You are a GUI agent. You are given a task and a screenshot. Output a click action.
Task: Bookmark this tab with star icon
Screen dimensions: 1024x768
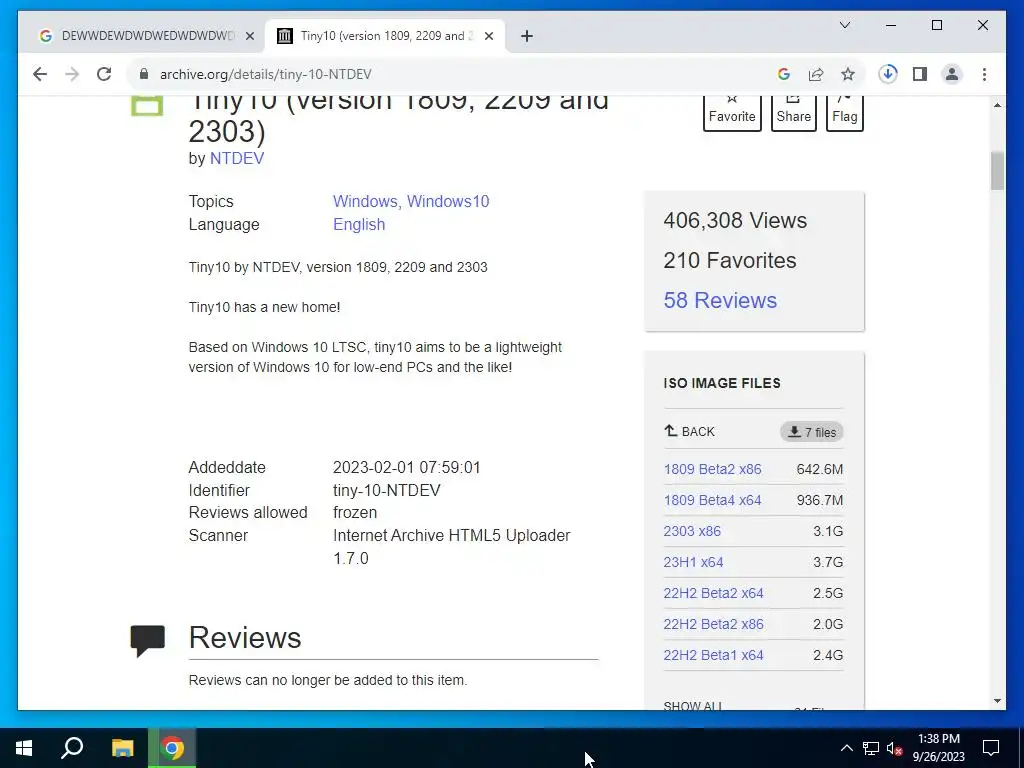(848, 74)
